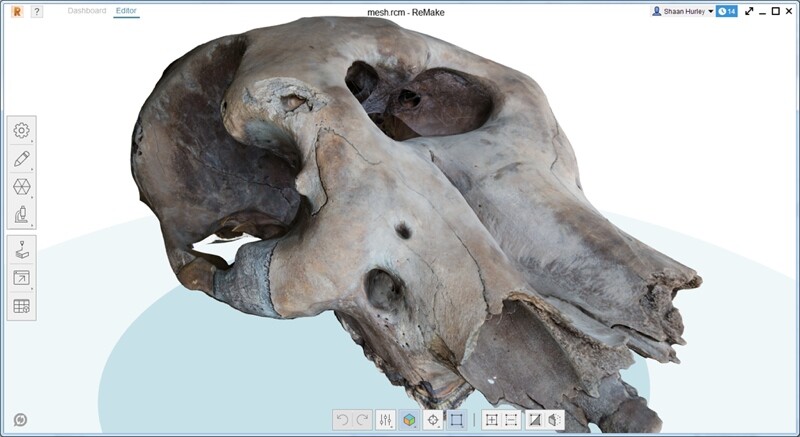800x437 pixels.
Task: Open the Settings gear tool in left toolbar
Action: tap(21, 130)
